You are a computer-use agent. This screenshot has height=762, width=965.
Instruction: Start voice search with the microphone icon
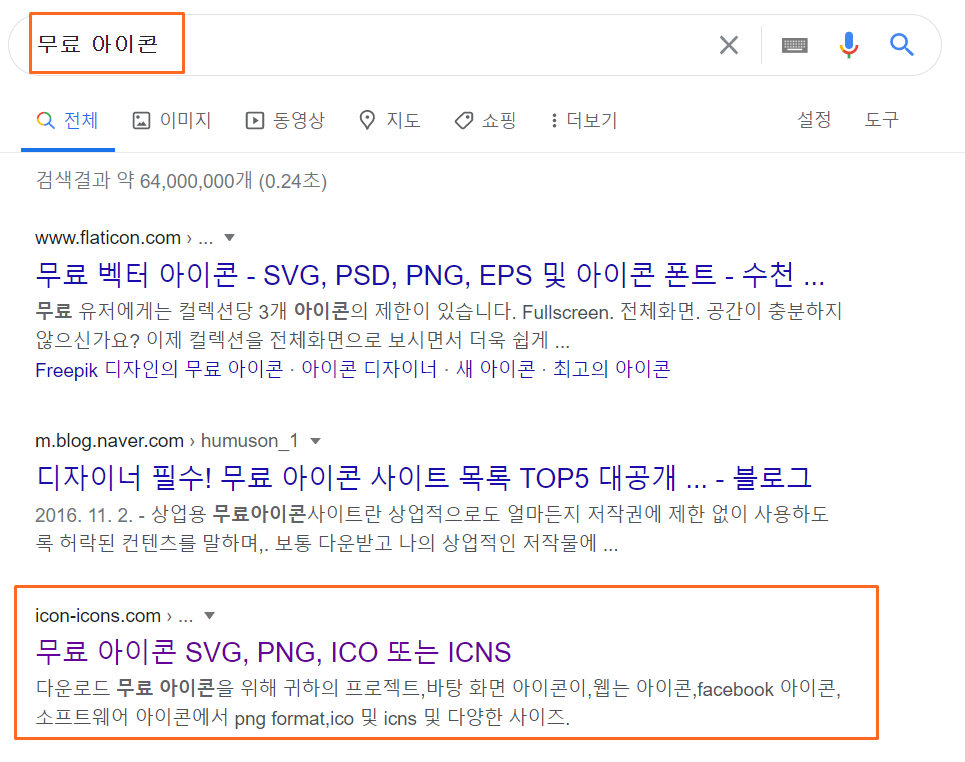(x=849, y=45)
